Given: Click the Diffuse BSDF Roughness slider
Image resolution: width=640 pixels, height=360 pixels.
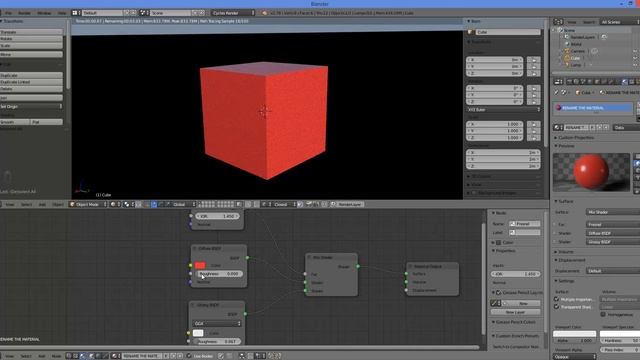Looking at the screenshot, I should (219, 274).
